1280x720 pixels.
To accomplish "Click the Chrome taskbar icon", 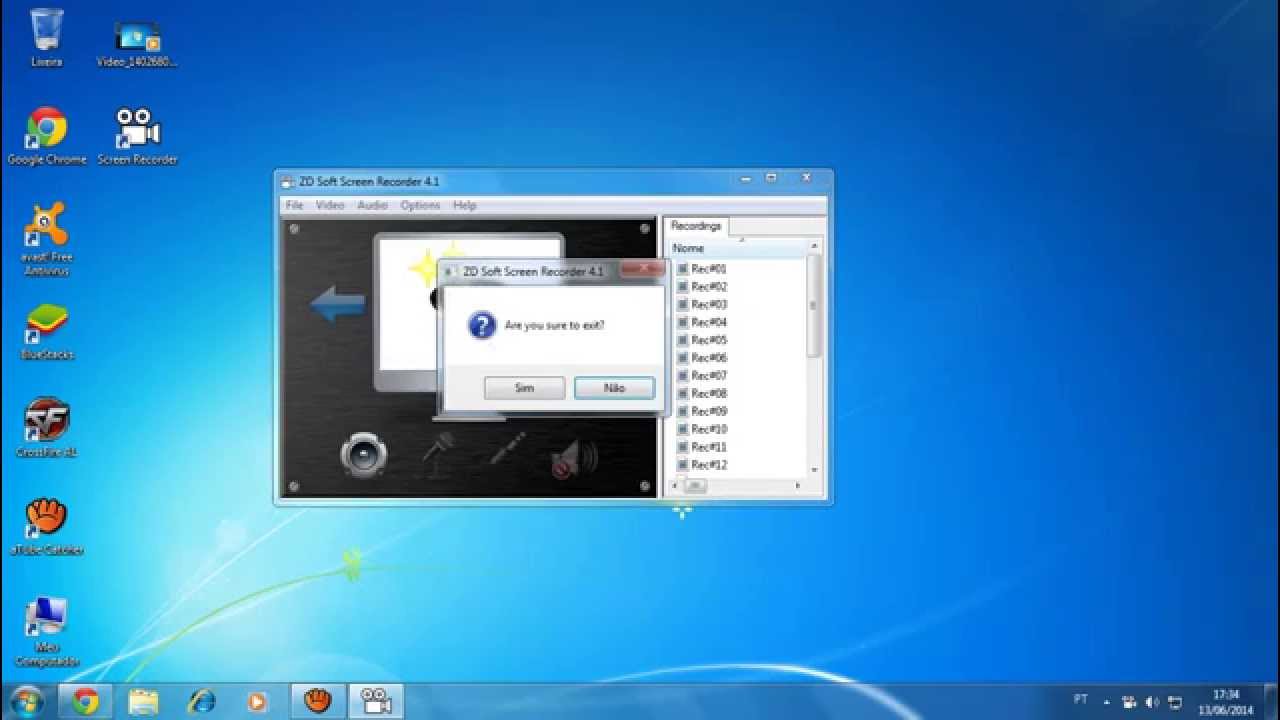I will click(x=85, y=701).
